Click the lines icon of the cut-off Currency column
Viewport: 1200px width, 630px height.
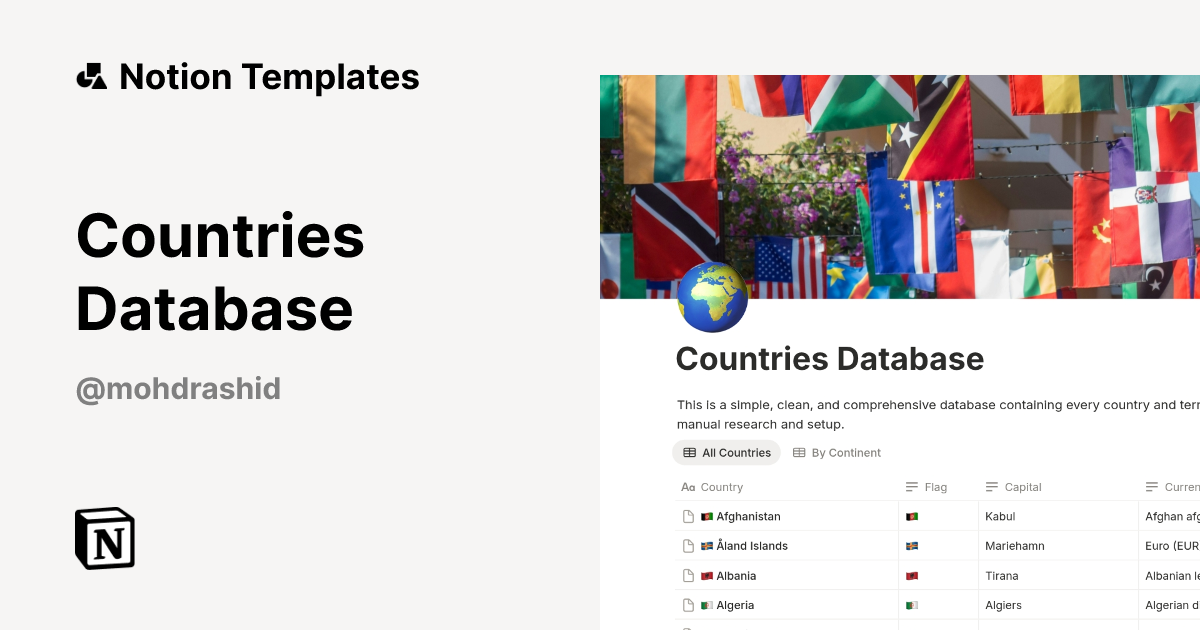coord(1152,487)
